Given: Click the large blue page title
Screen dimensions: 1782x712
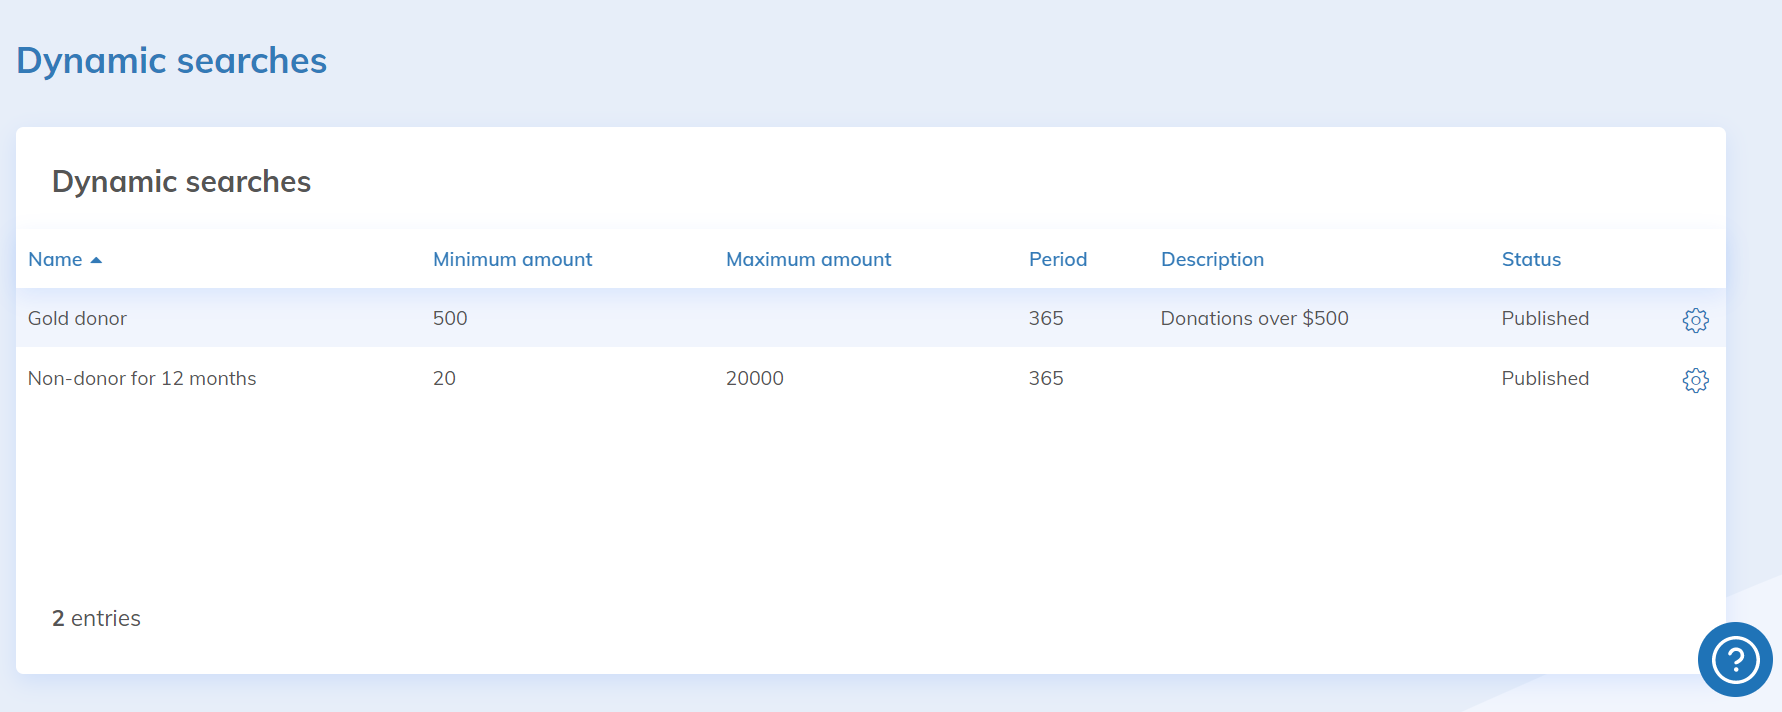Looking at the screenshot, I should pyautogui.click(x=172, y=61).
